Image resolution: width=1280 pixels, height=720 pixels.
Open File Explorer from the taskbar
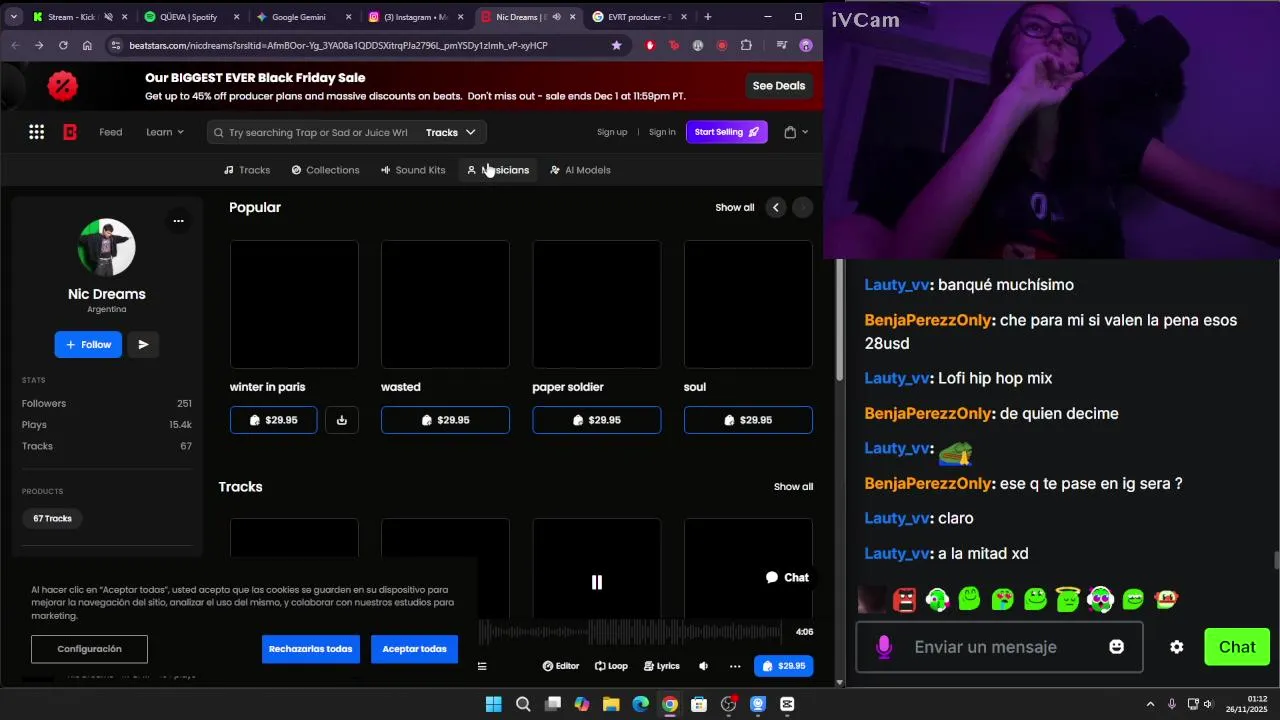click(x=611, y=704)
